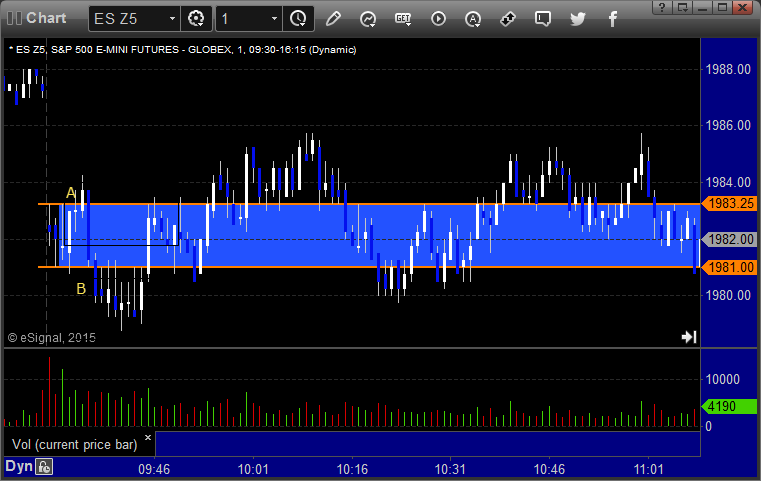The width and height of the screenshot is (761, 481).
Task: Click the 11:01 time axis label
Action: (648, 469)
